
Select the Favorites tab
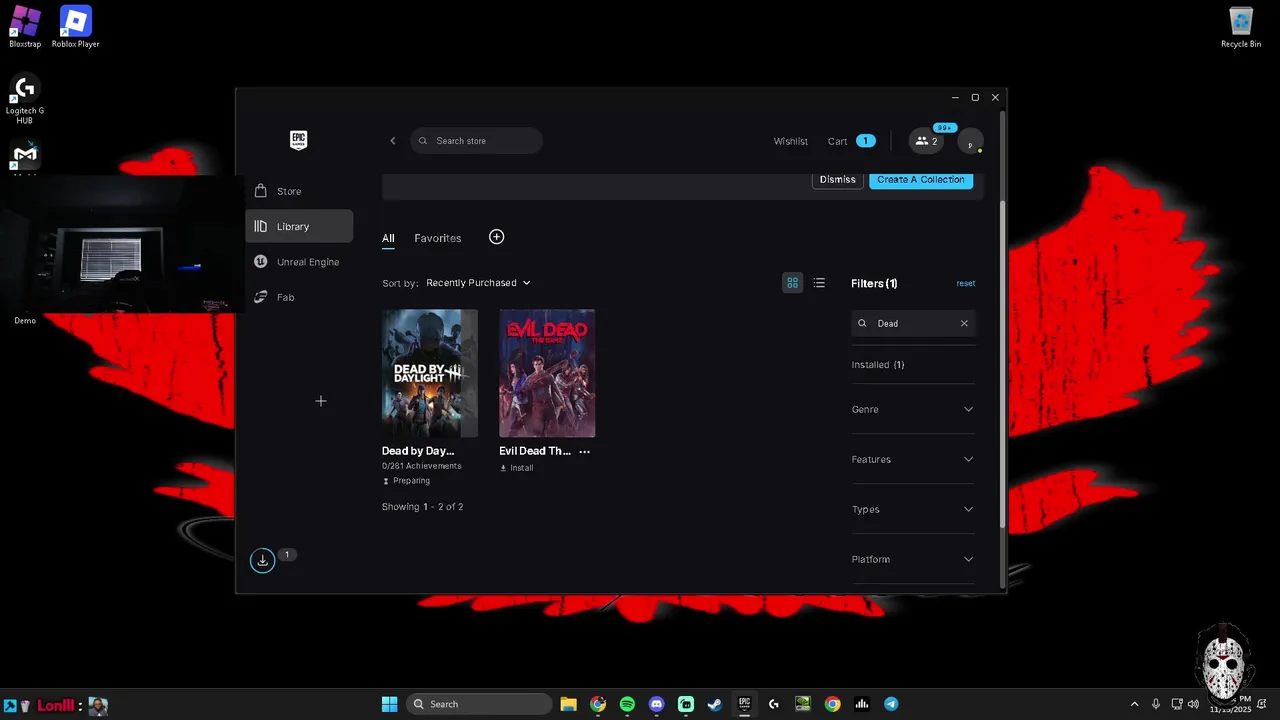point(438,238)
